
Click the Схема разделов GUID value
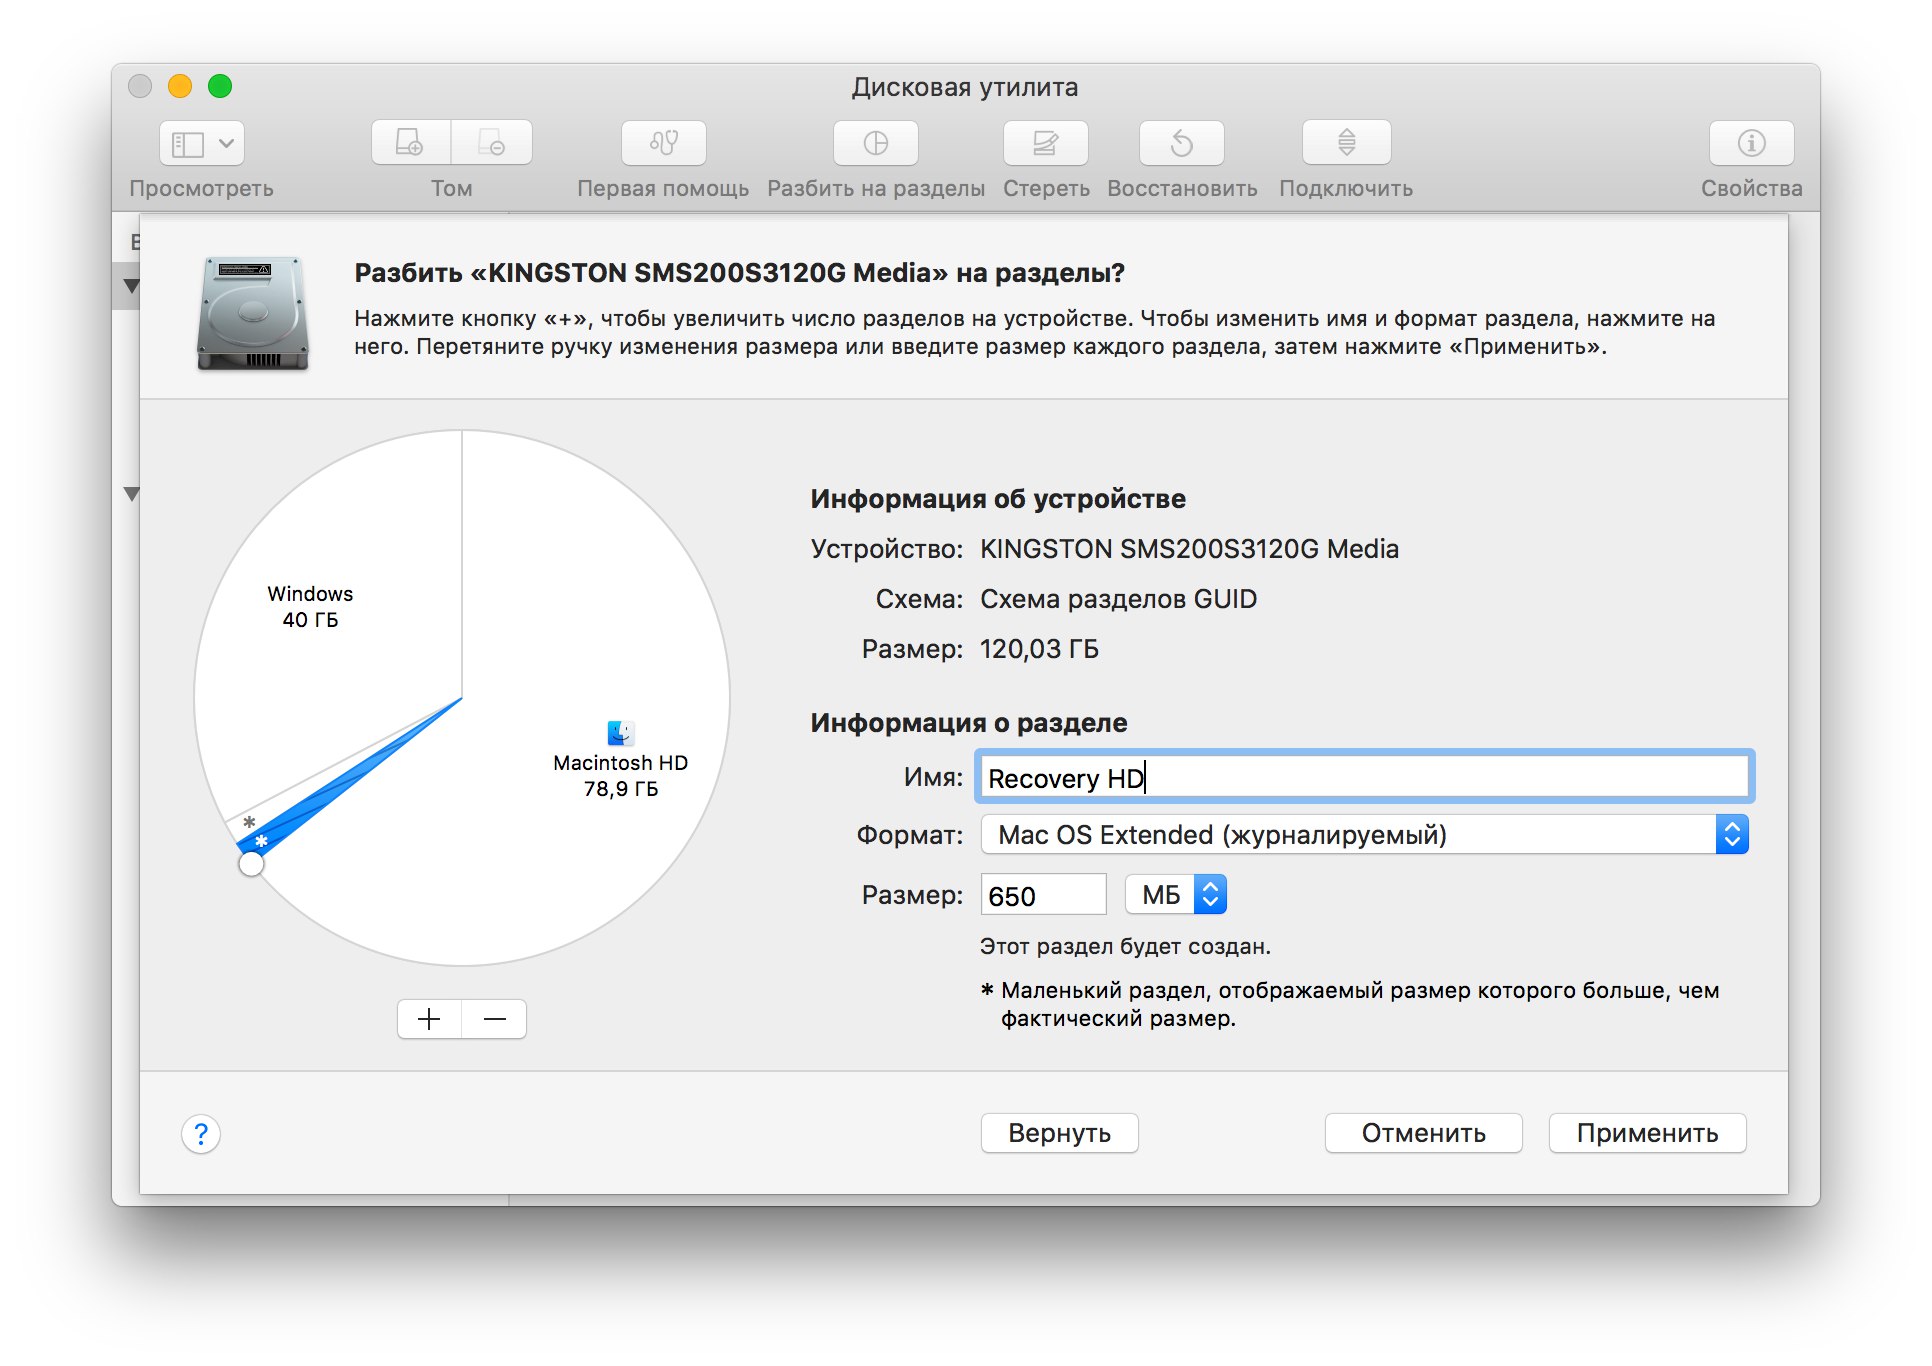[x=1118, y=599]
